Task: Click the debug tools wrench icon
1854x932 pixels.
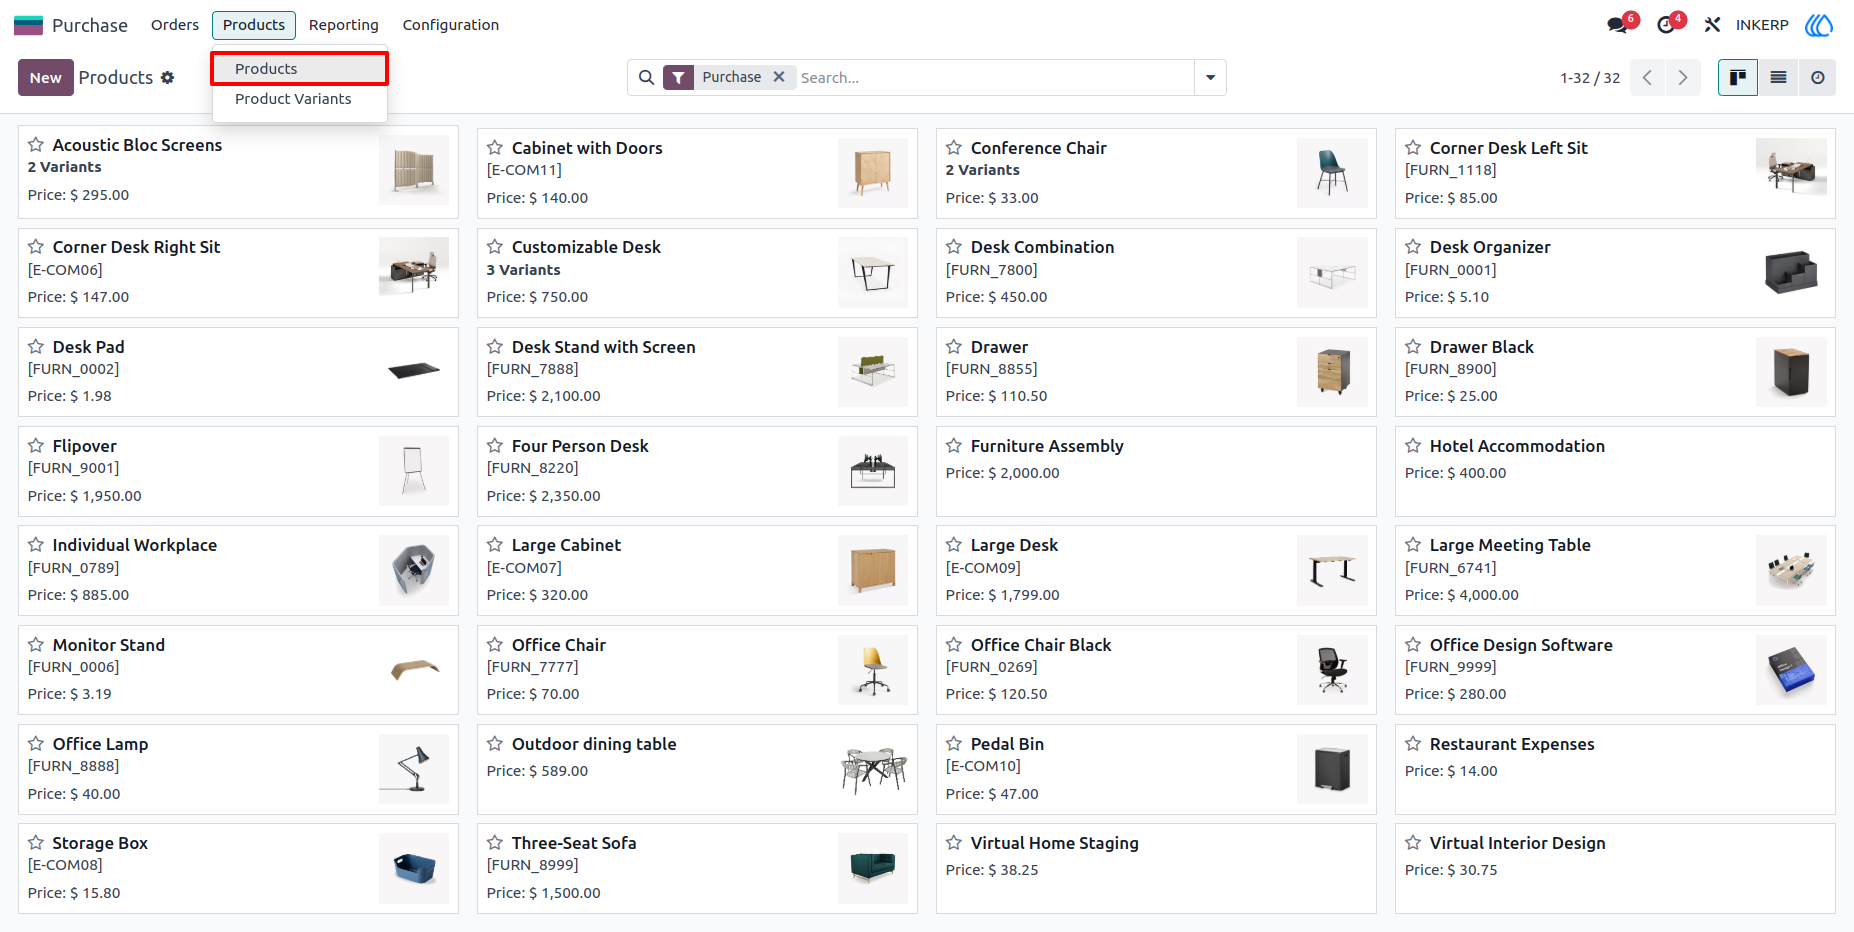Action: click(x=1712, y=25)
